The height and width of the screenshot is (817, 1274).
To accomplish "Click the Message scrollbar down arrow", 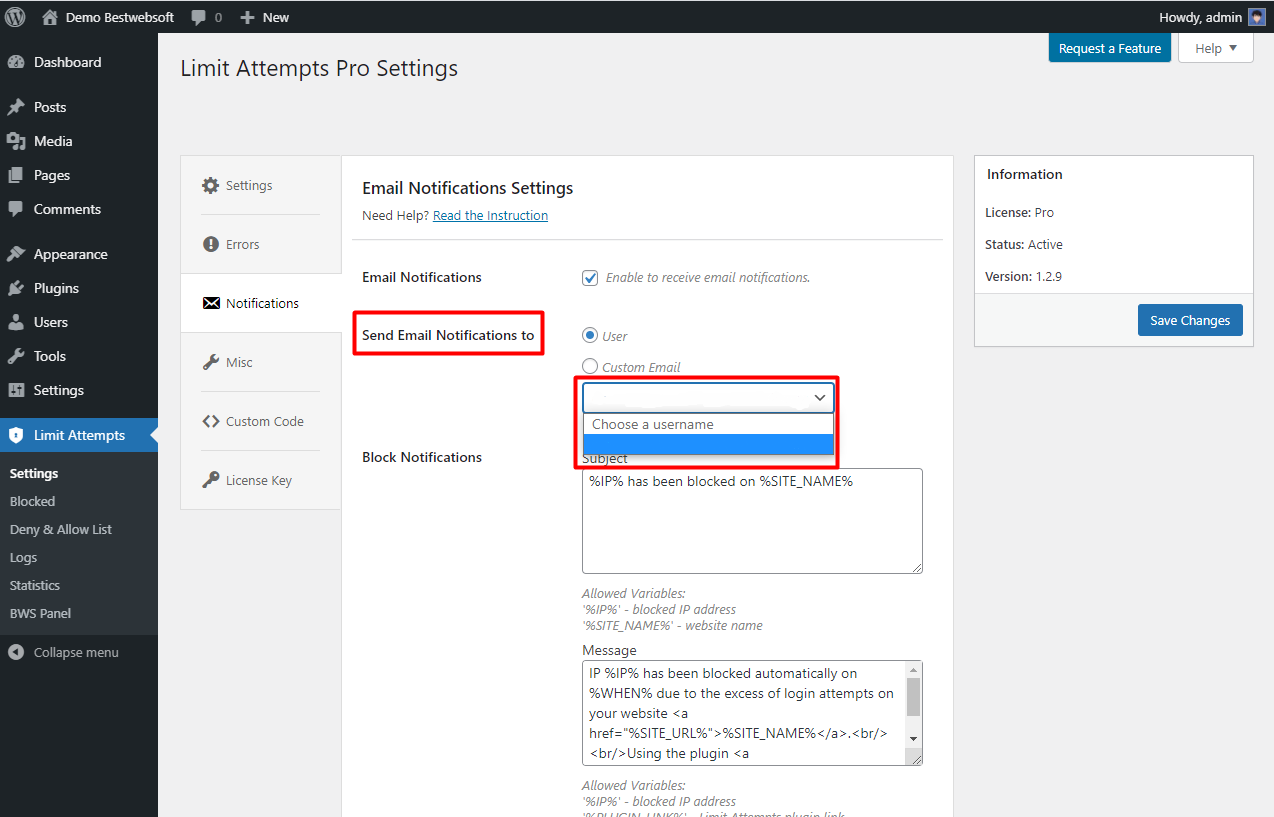I will [914, 738].
